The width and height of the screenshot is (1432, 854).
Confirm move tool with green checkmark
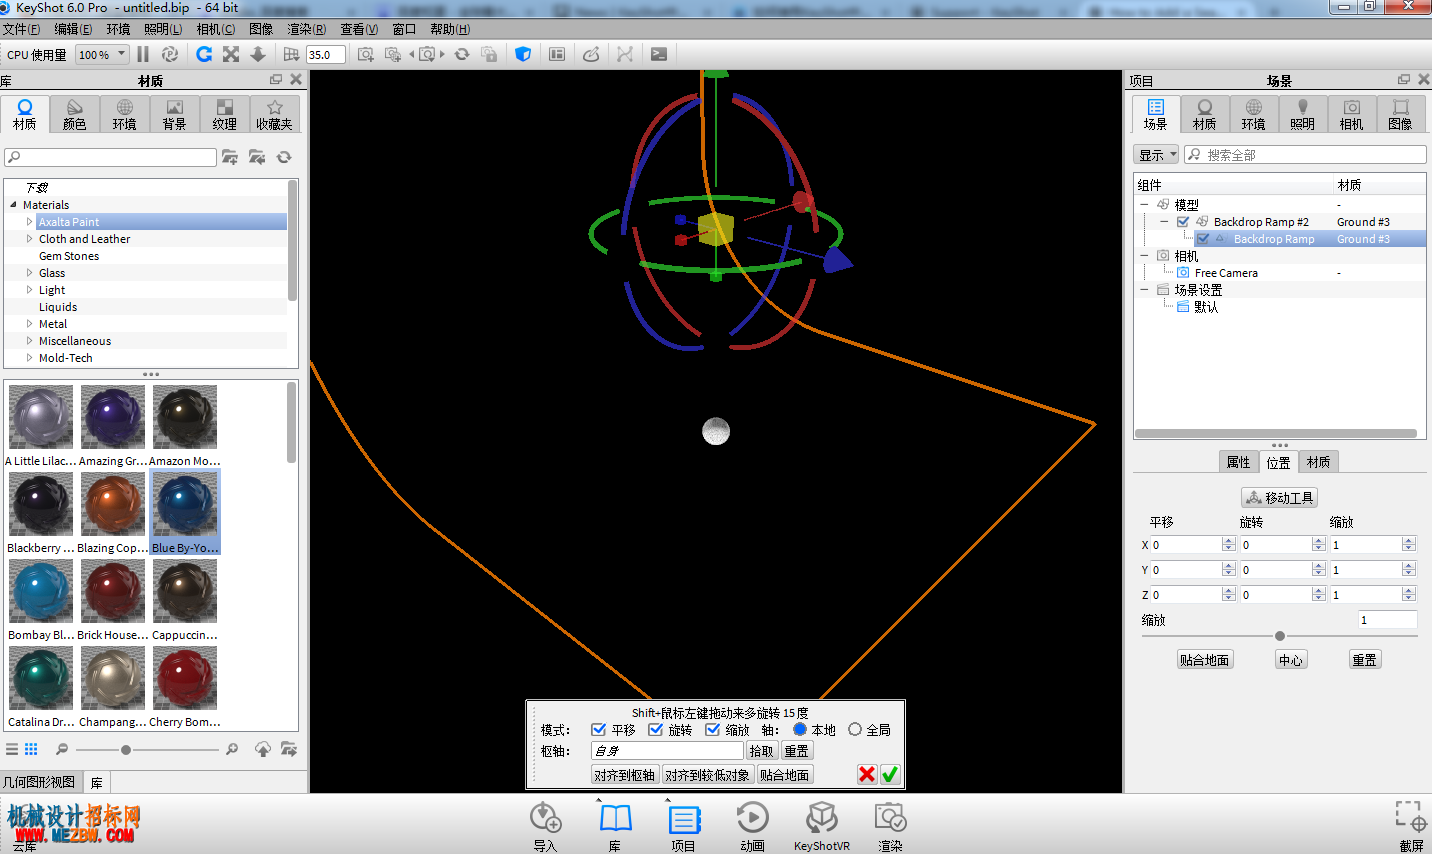click(890, 774)
